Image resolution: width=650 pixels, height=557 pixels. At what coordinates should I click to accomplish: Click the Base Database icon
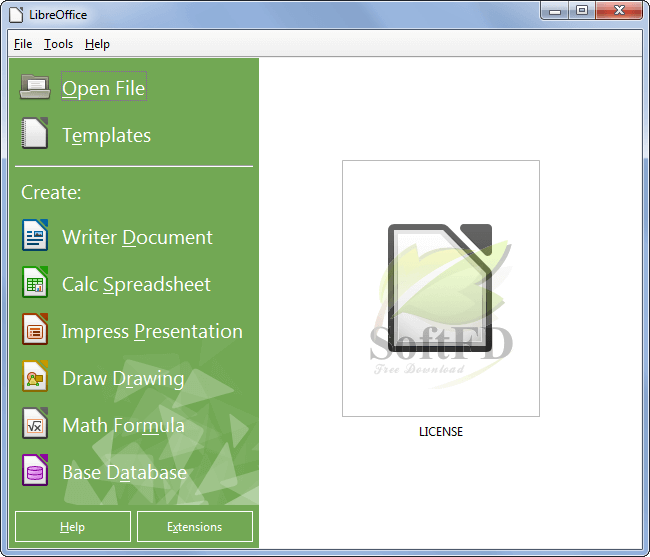click(35, 470)
